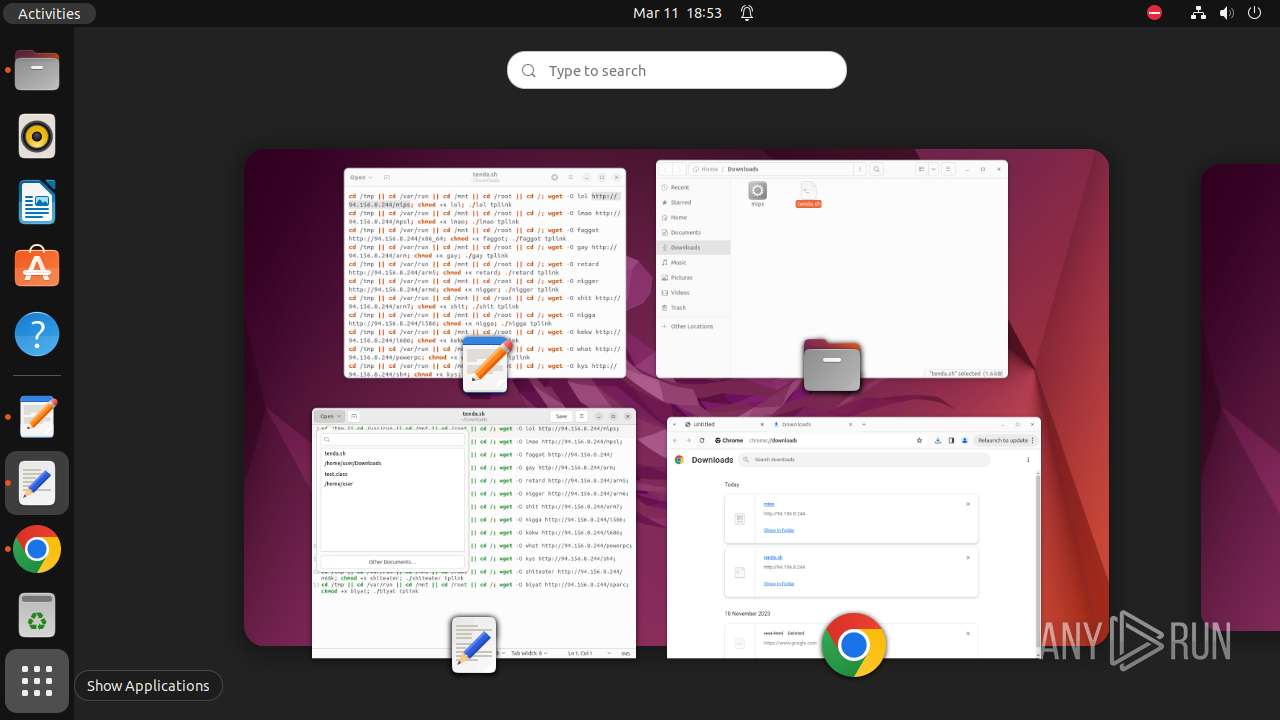The height and width of the screenshot is (720, 1280).
Task: Select the gedit dock icon with blue pencil
Action: [x=37, y=483]
